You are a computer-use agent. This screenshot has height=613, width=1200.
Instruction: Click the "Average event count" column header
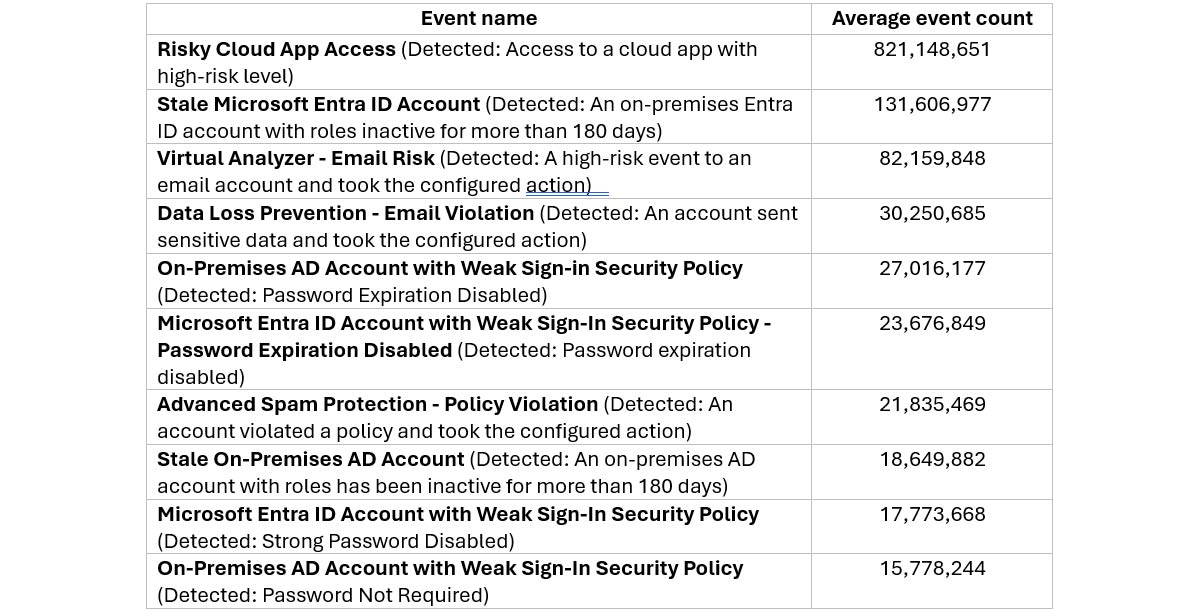[x=932, y=18]
